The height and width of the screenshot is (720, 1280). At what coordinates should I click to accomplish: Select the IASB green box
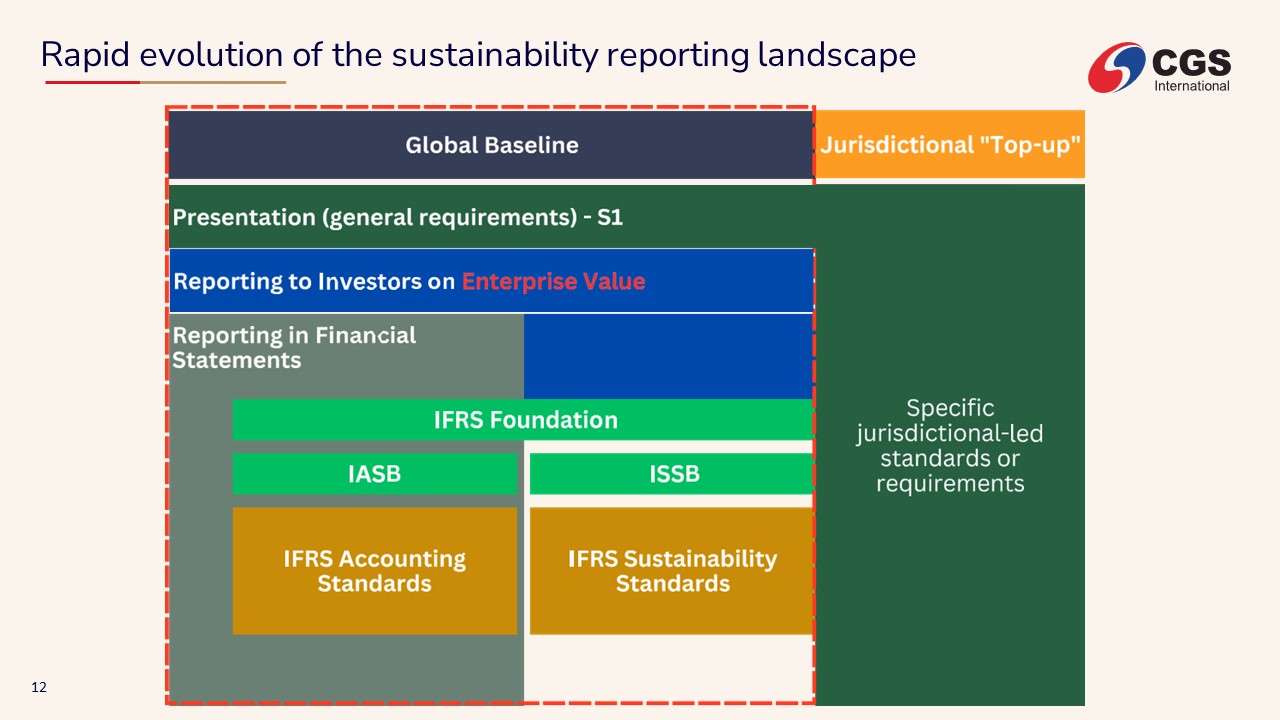[374, 474]
